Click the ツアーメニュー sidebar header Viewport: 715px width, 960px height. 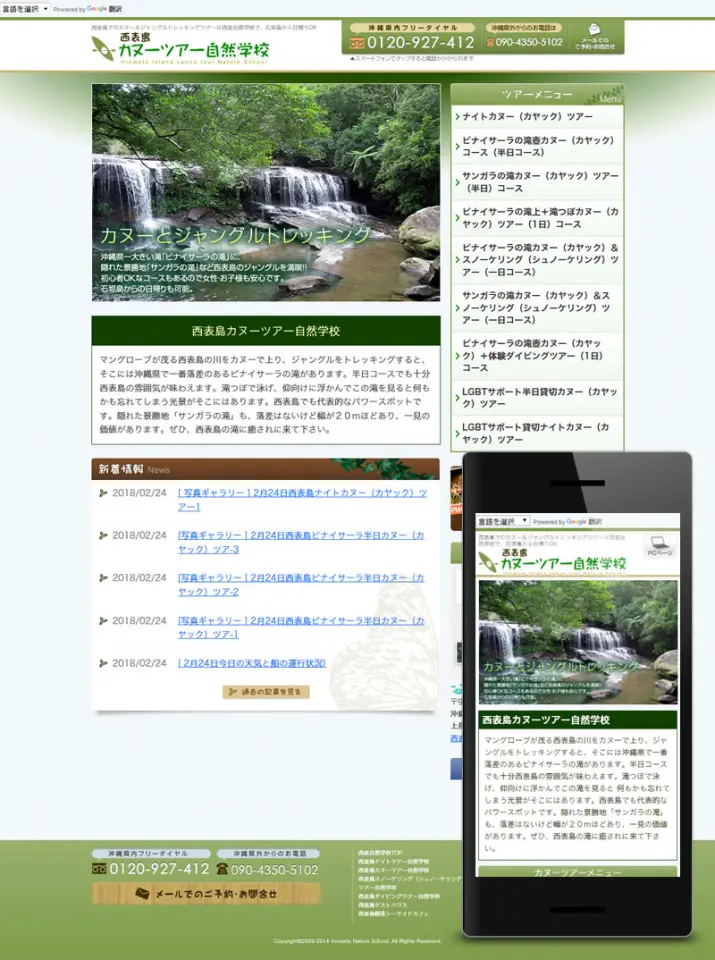pos(537,94)
